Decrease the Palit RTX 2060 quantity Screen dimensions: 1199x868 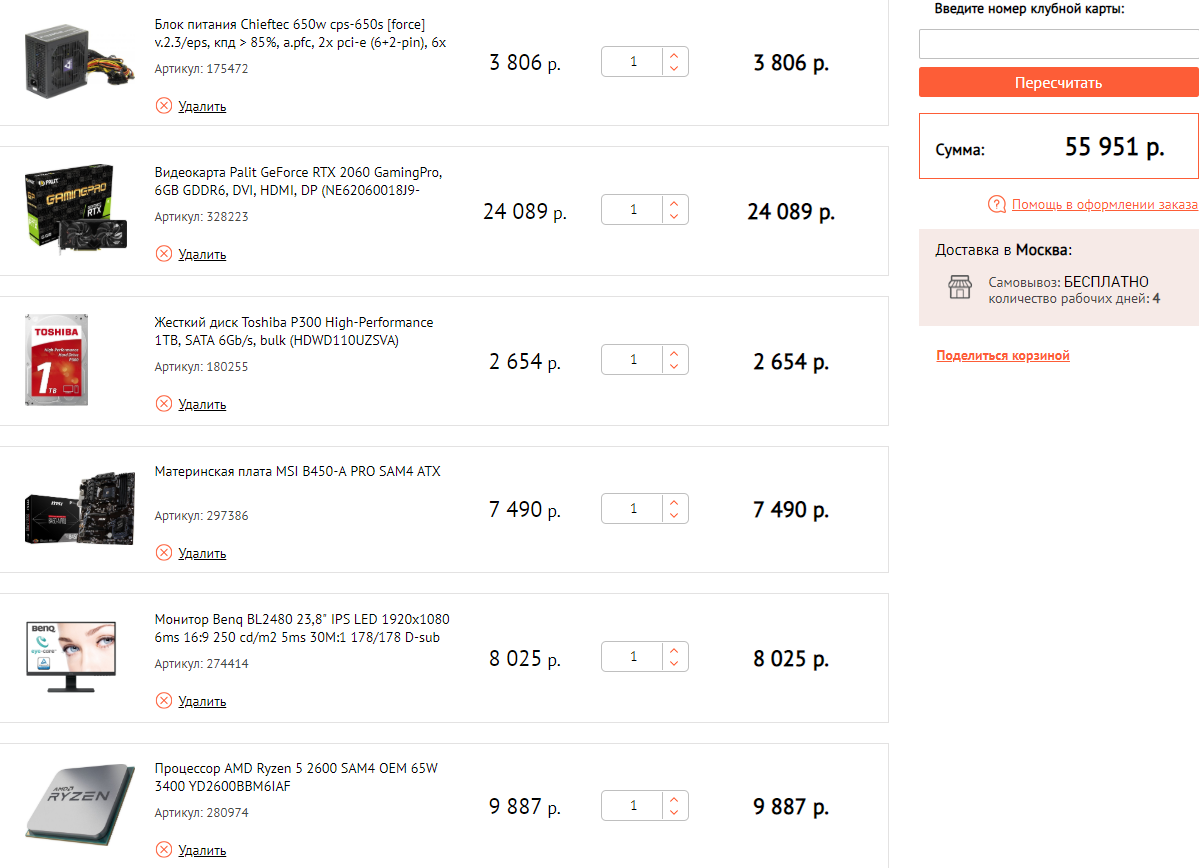[674, 217]
